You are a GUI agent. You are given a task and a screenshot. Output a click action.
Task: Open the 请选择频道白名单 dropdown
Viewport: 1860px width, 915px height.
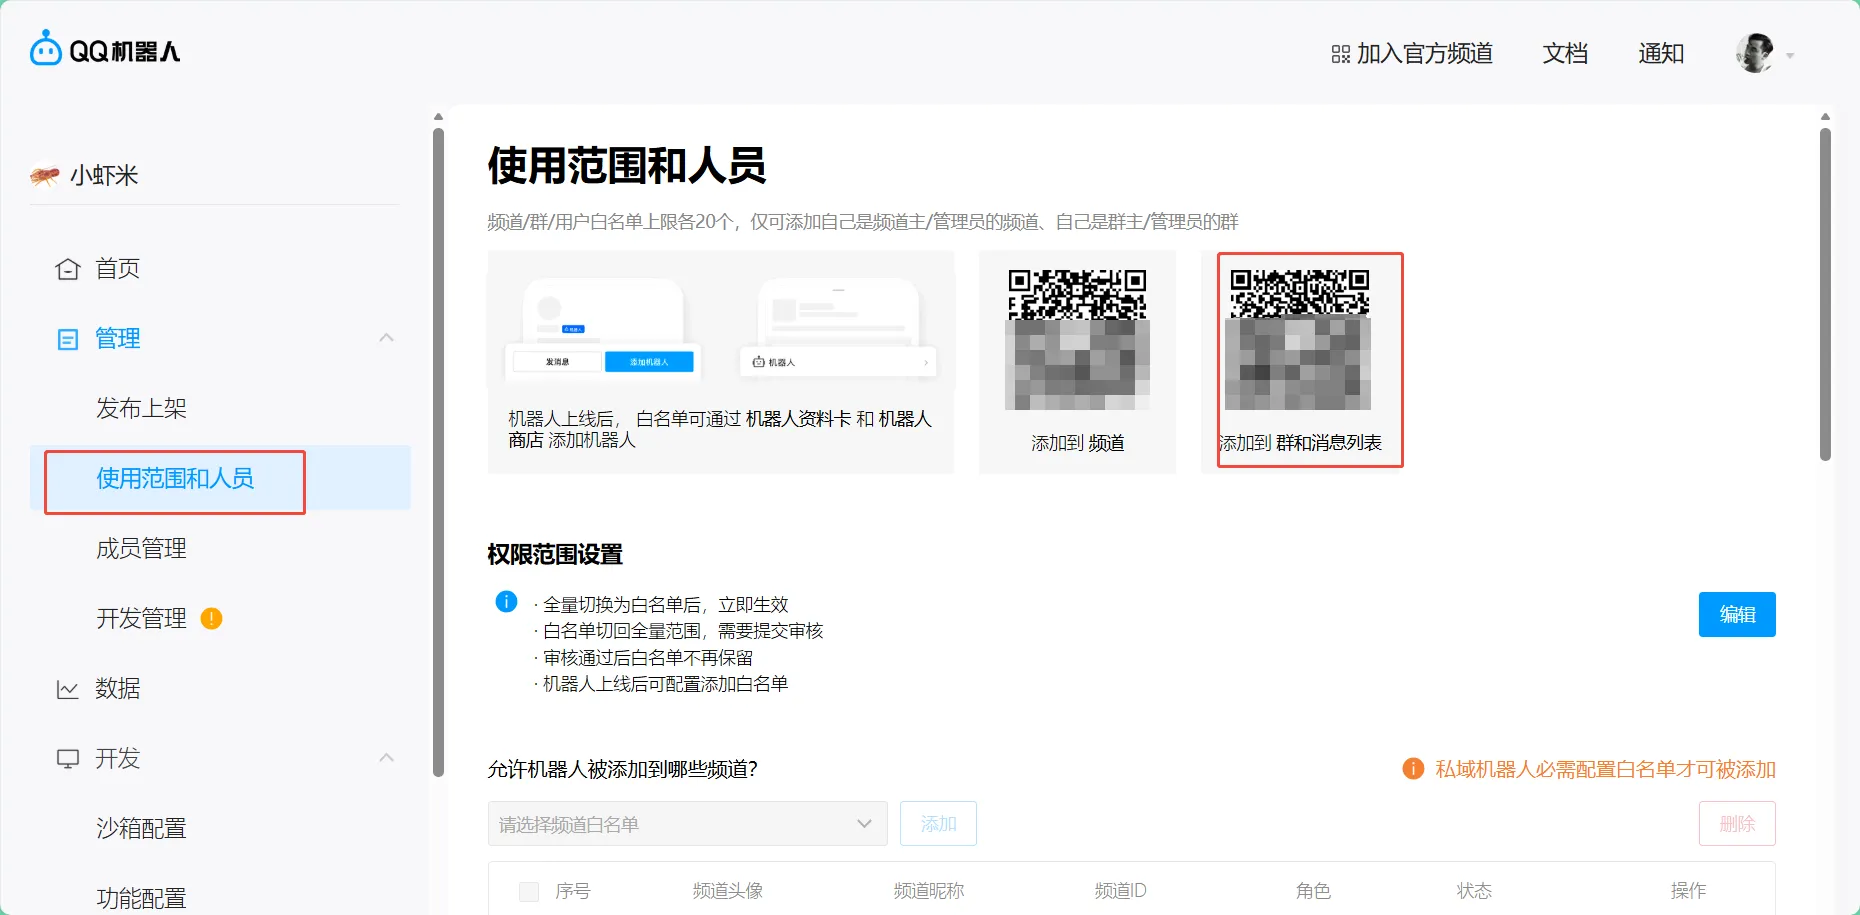687,824
